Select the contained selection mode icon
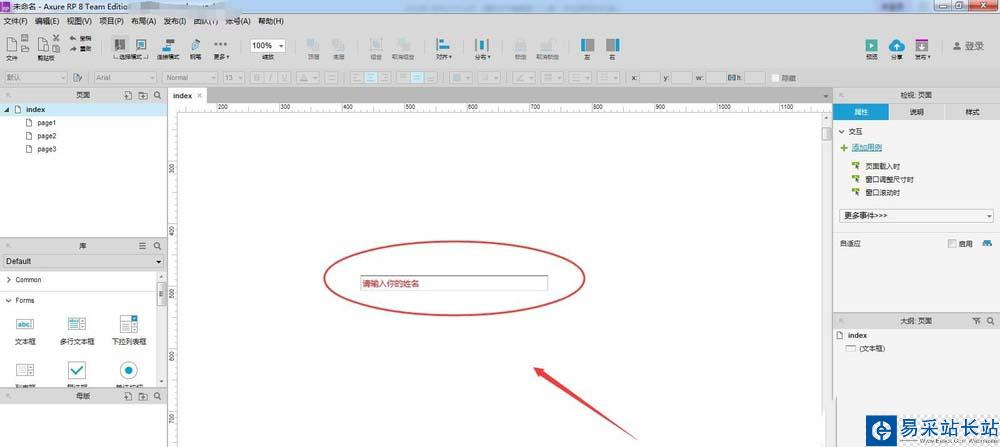The width and height of the screenshot is (1000, 447). tap(140, 45)
